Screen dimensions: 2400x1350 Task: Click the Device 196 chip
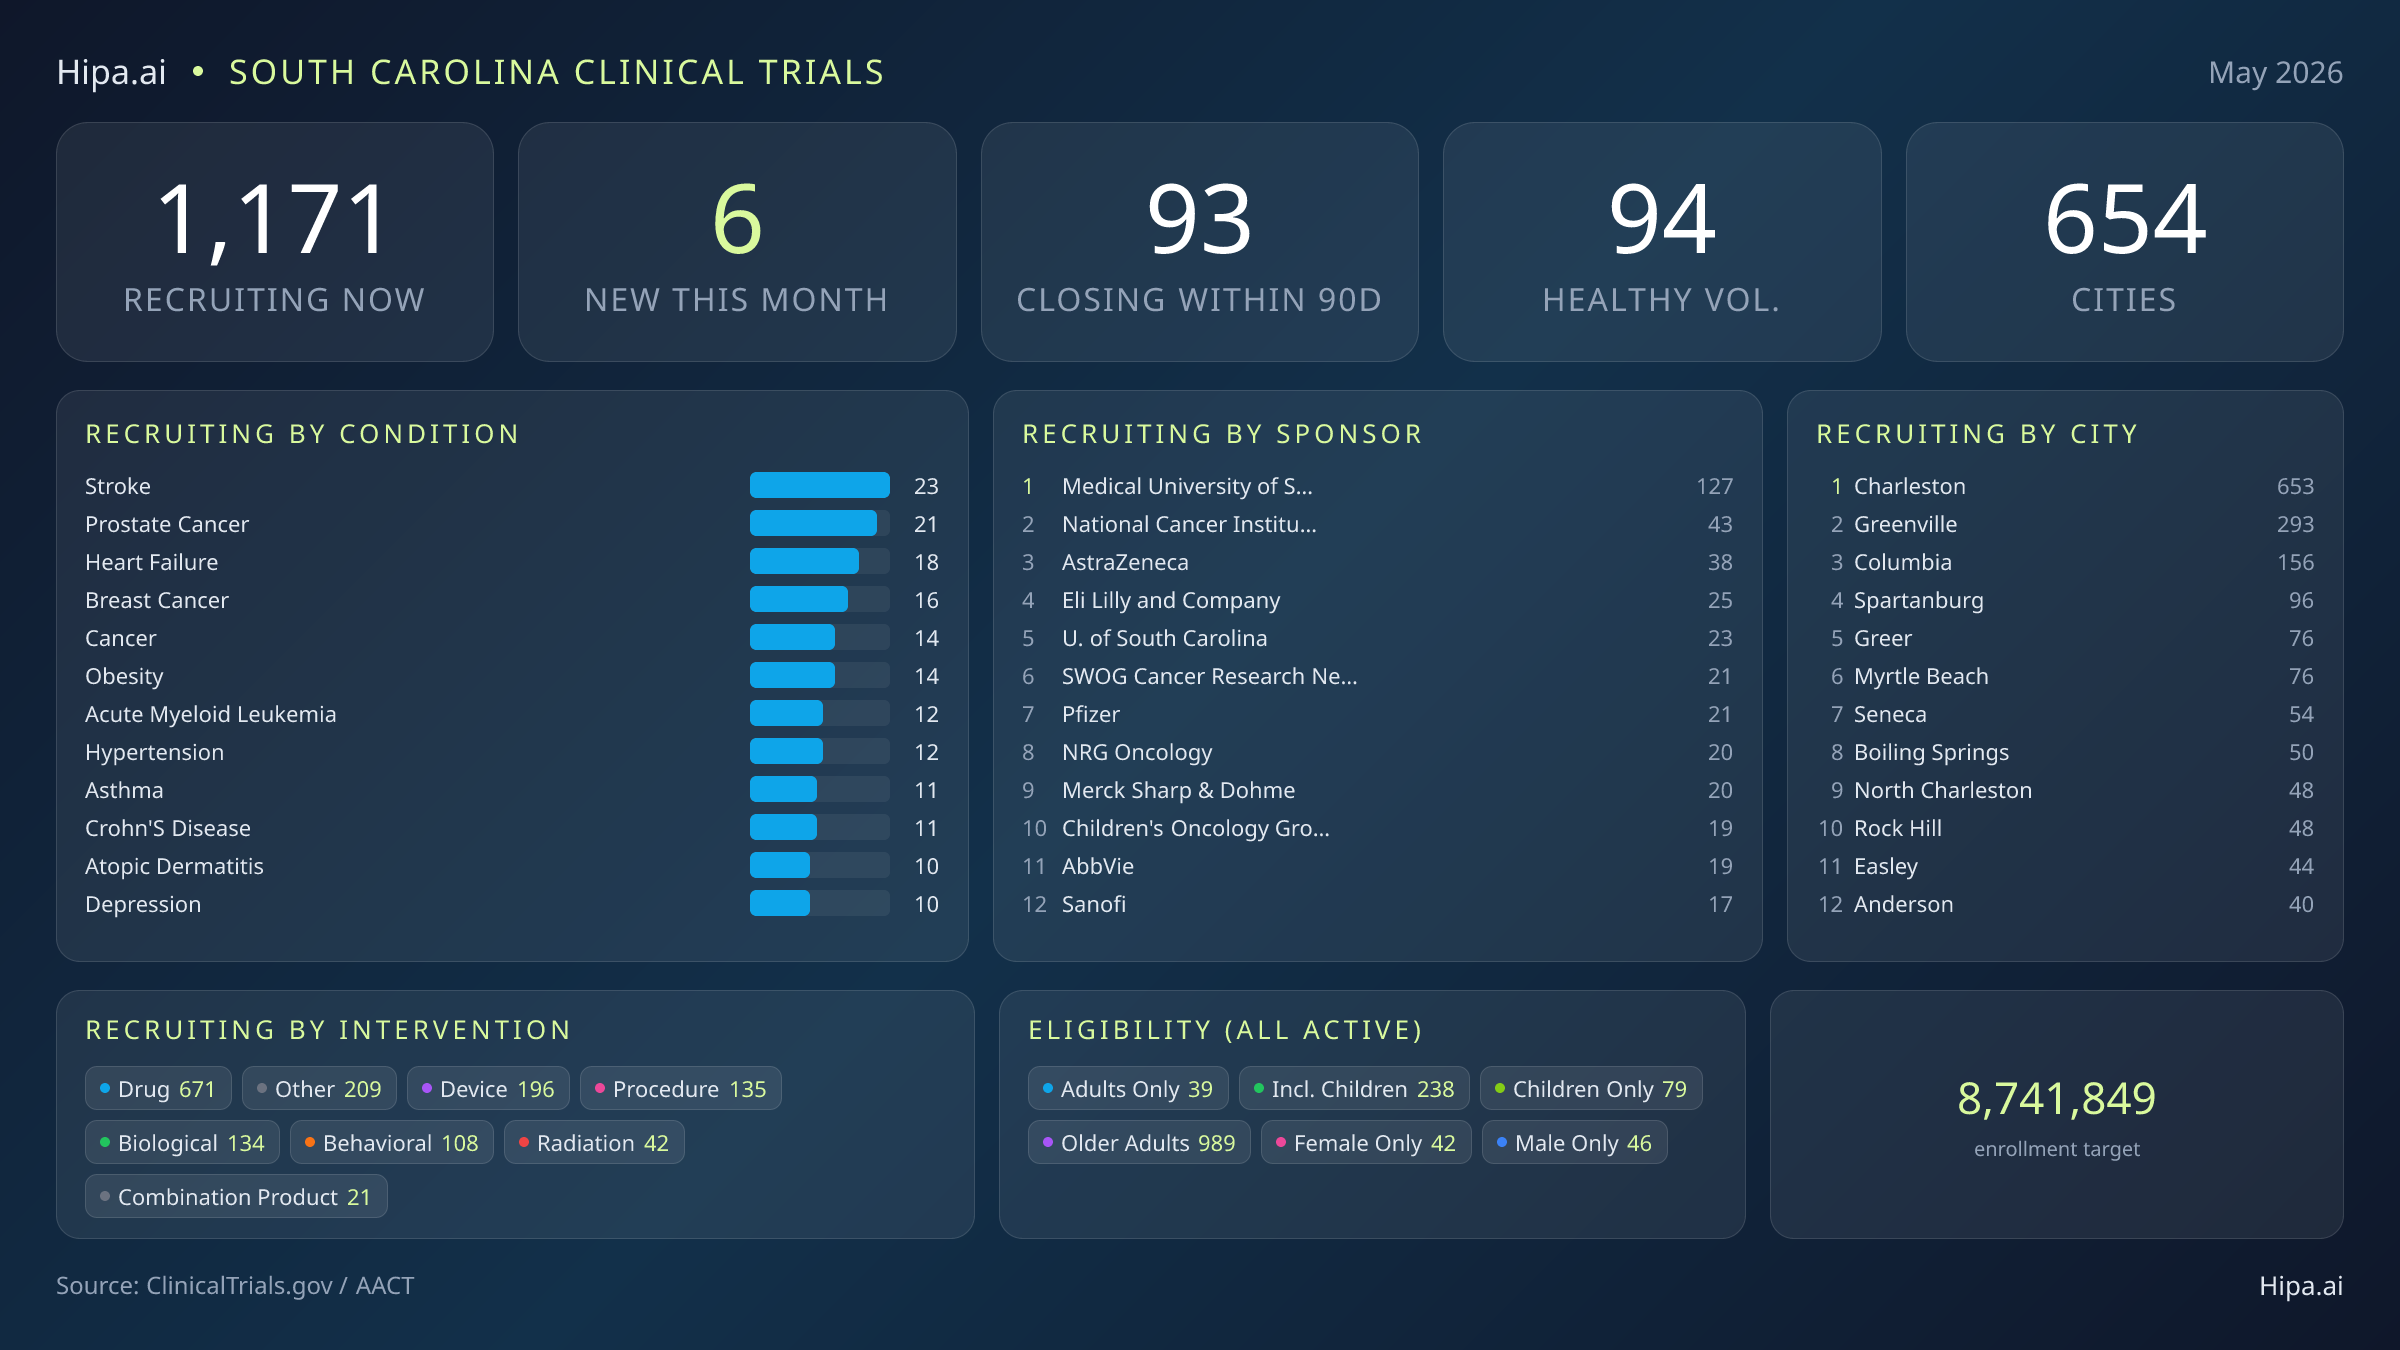[x=488, y=1089]
